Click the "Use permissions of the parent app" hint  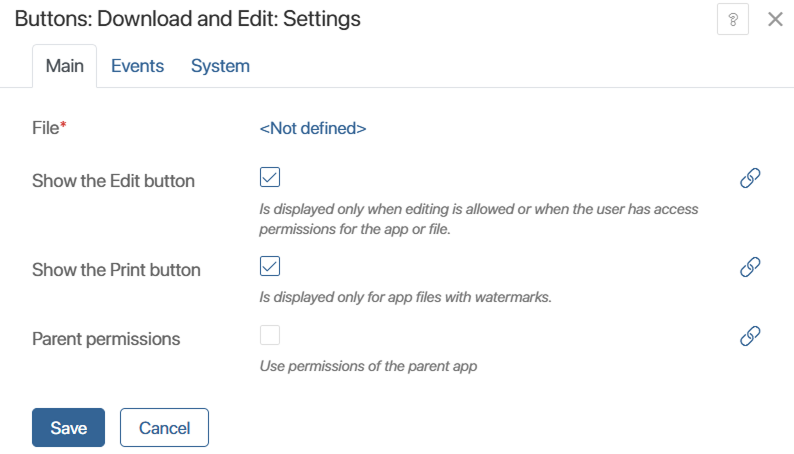368,366
